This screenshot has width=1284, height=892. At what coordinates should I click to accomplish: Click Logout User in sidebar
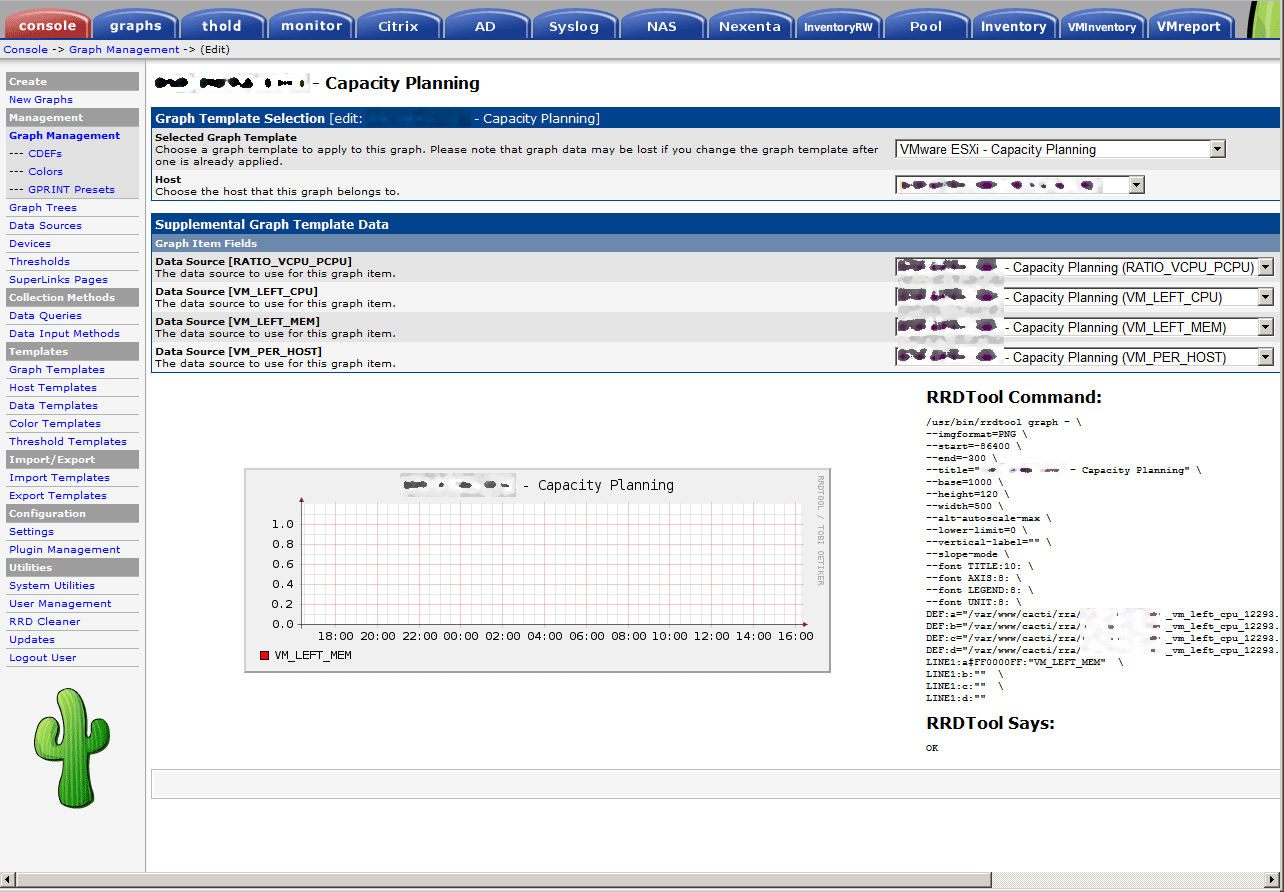click(42, 658)
